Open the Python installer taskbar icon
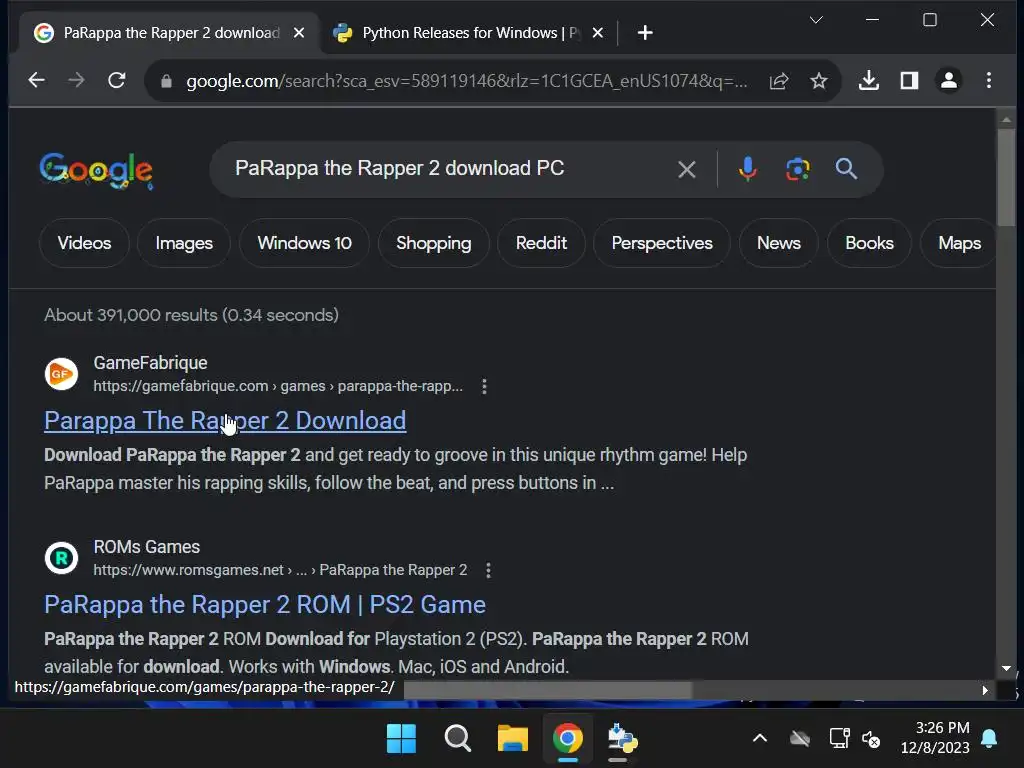This screenshot has height=768, width=1024. [622, 739]
